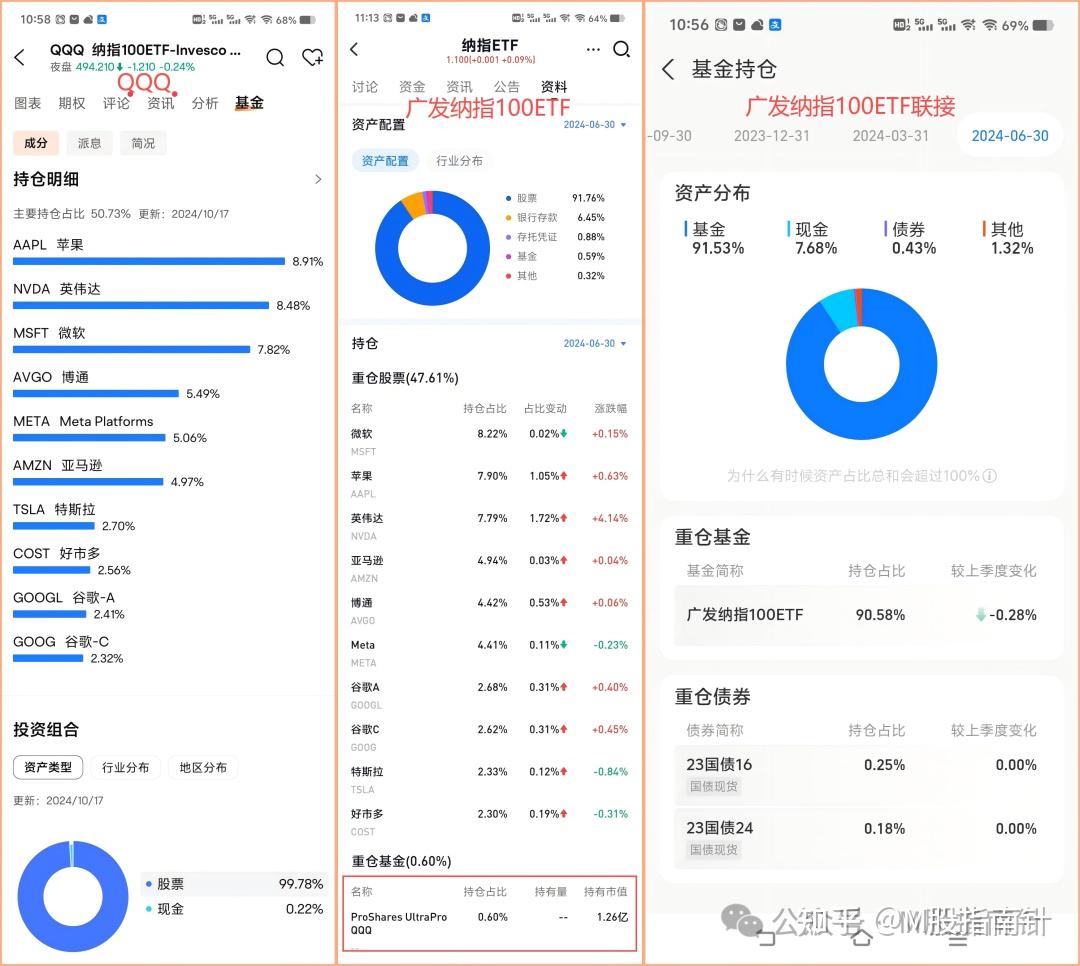The height and width of the screenshot is (966, 1080).
Task: Tap the info icon about 资产占比 exceeding 100%
Action: (x=989, y=476)
